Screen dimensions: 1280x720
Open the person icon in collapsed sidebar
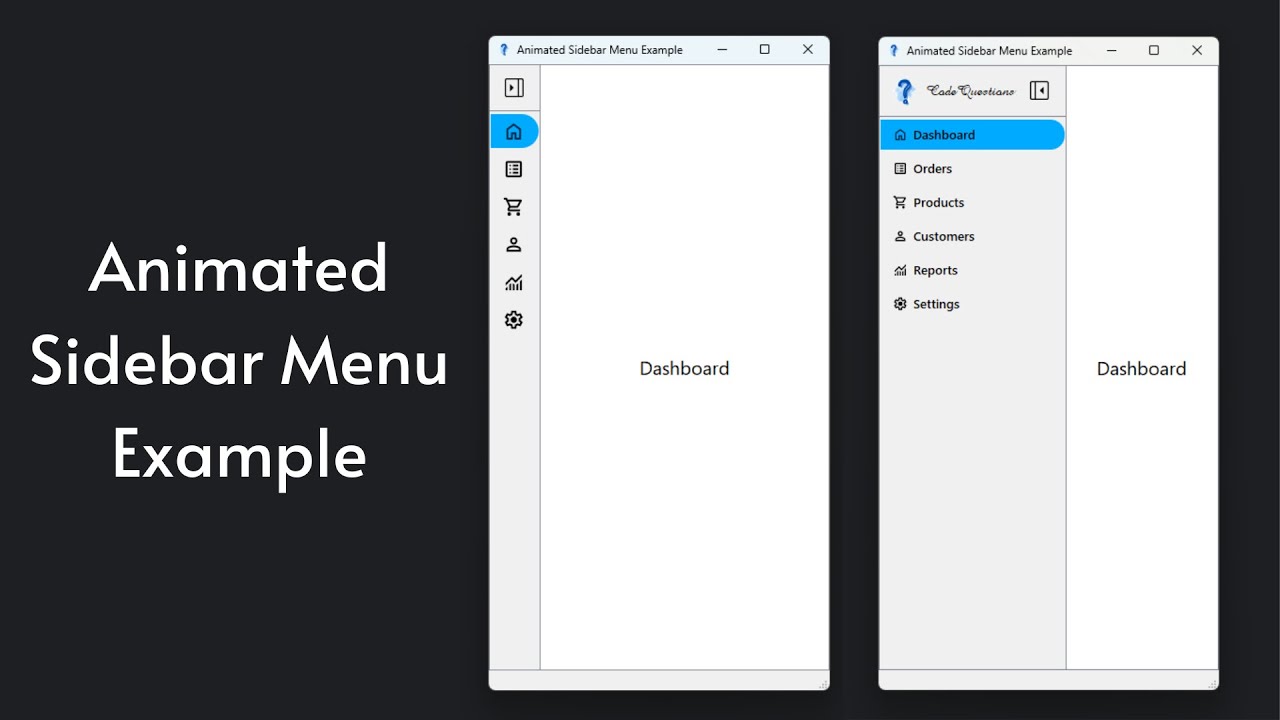[x=514, y=245]
